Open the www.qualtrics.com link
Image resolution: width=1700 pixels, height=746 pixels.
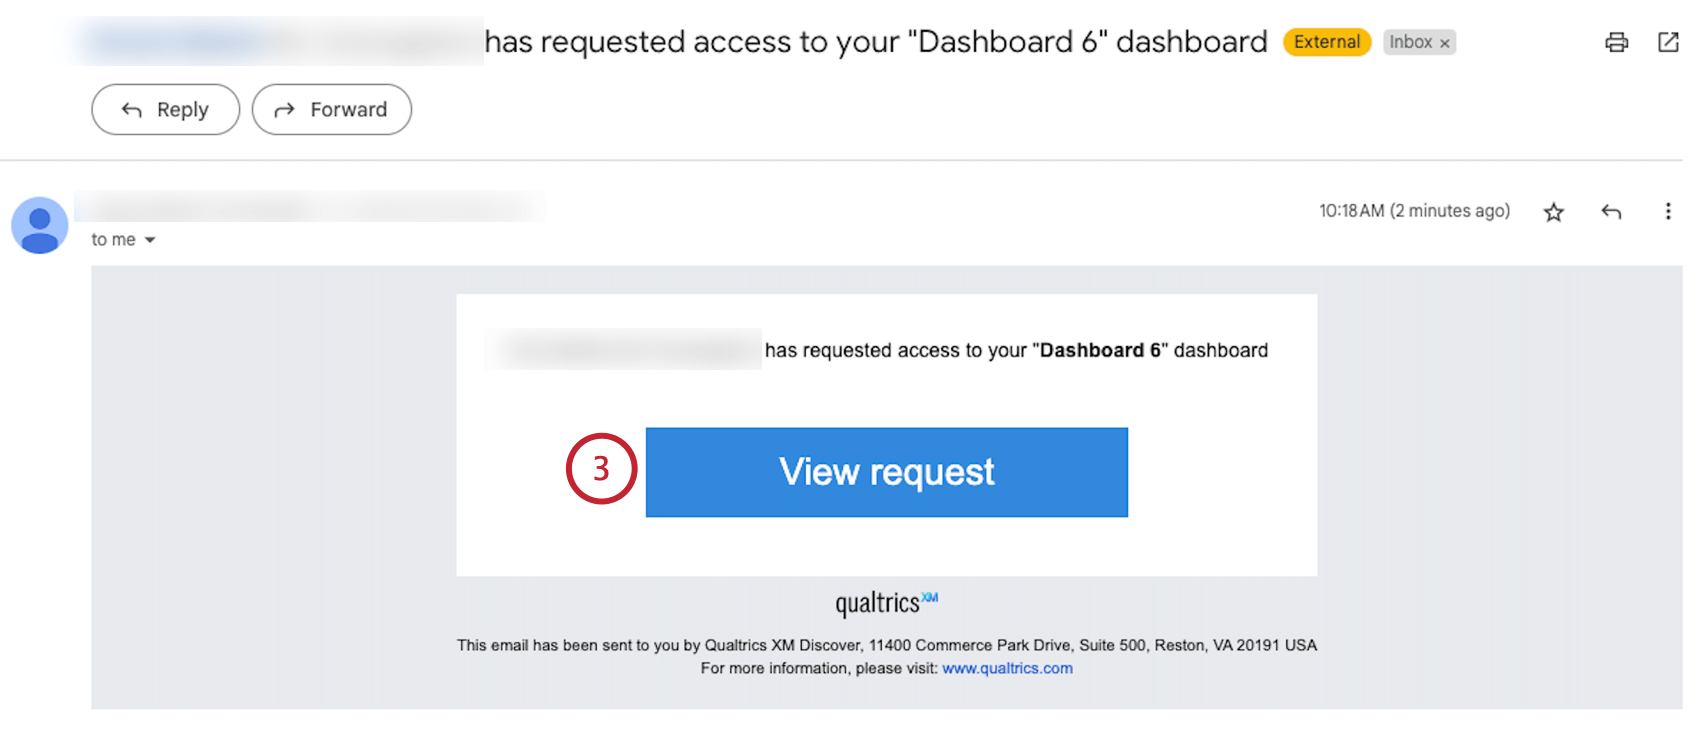click(x=1007, y=668)
